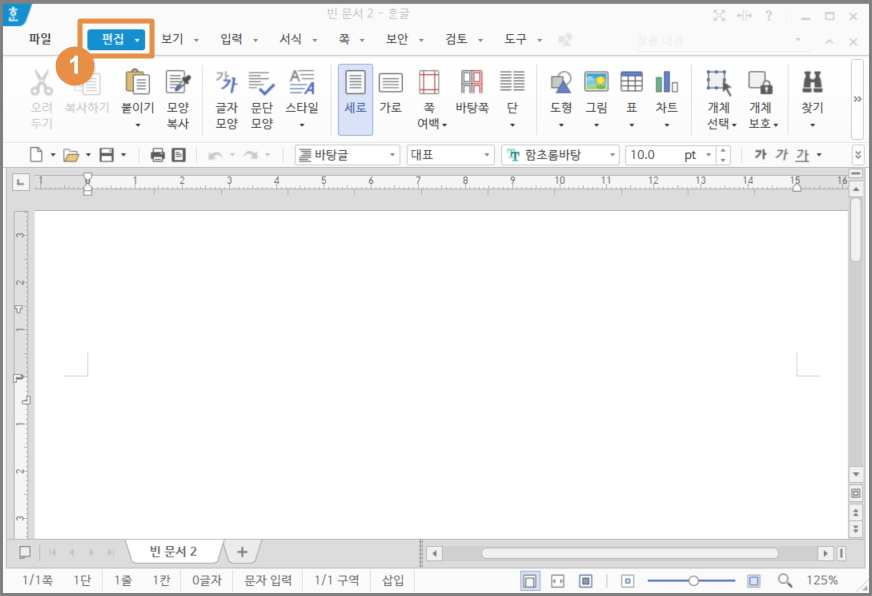This screenshot has width=872, height=596.
Task: Select the 빈 문서 2 document tab
Action: pyautogui.click(x=174, y=552)
